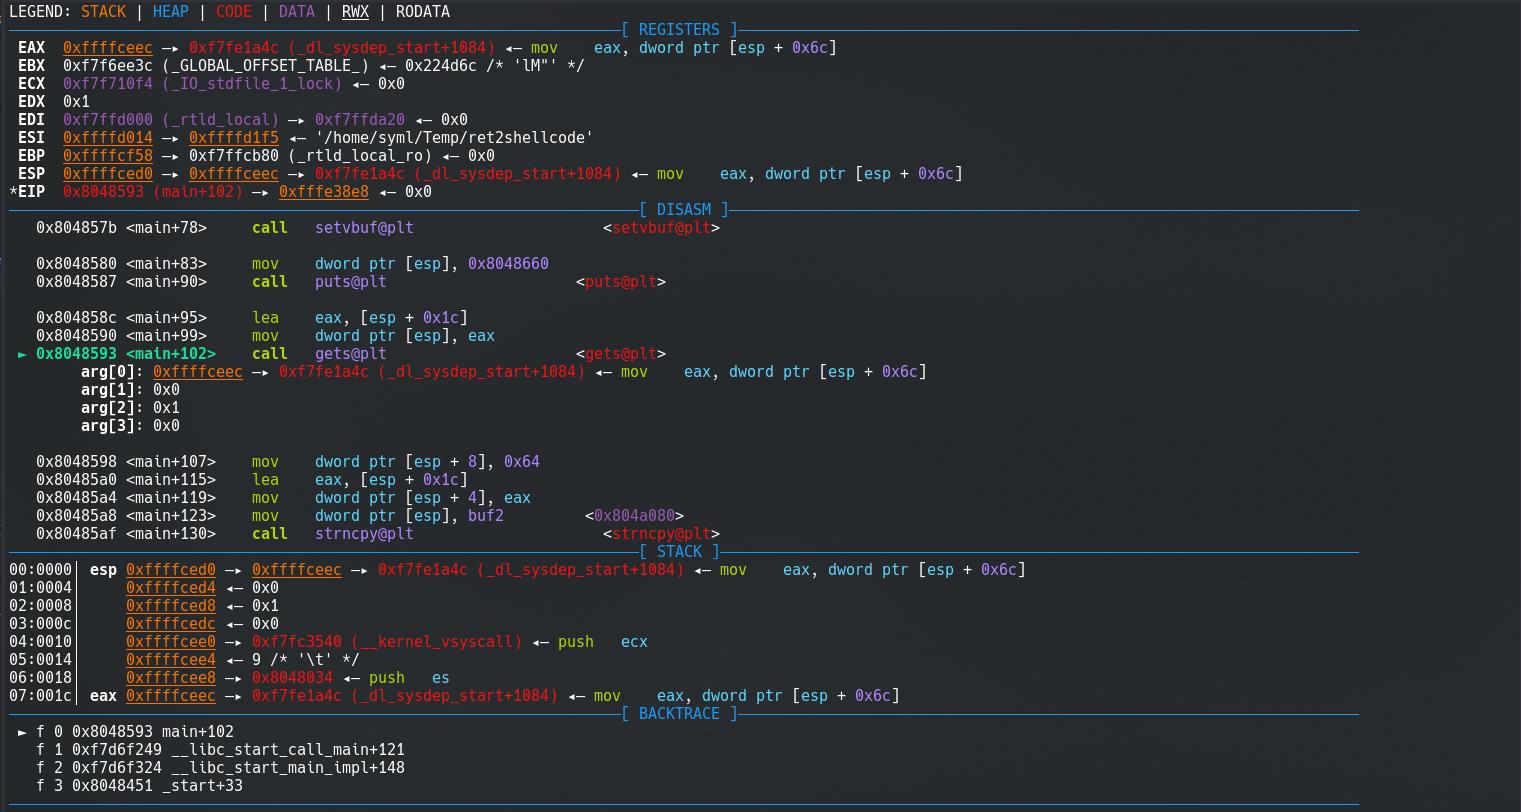
Task: Click the DISASM section header
Action: [684, 210]
